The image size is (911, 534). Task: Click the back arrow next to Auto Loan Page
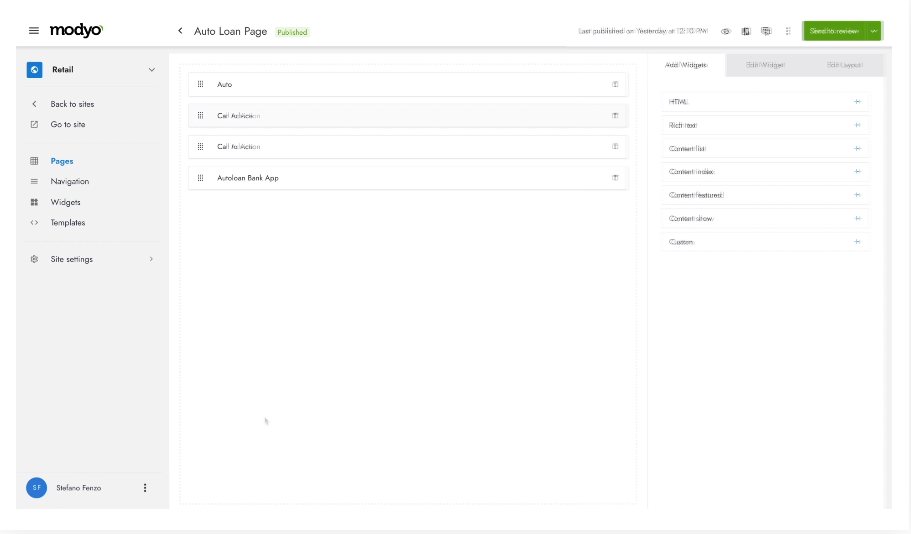pos(180,31)
